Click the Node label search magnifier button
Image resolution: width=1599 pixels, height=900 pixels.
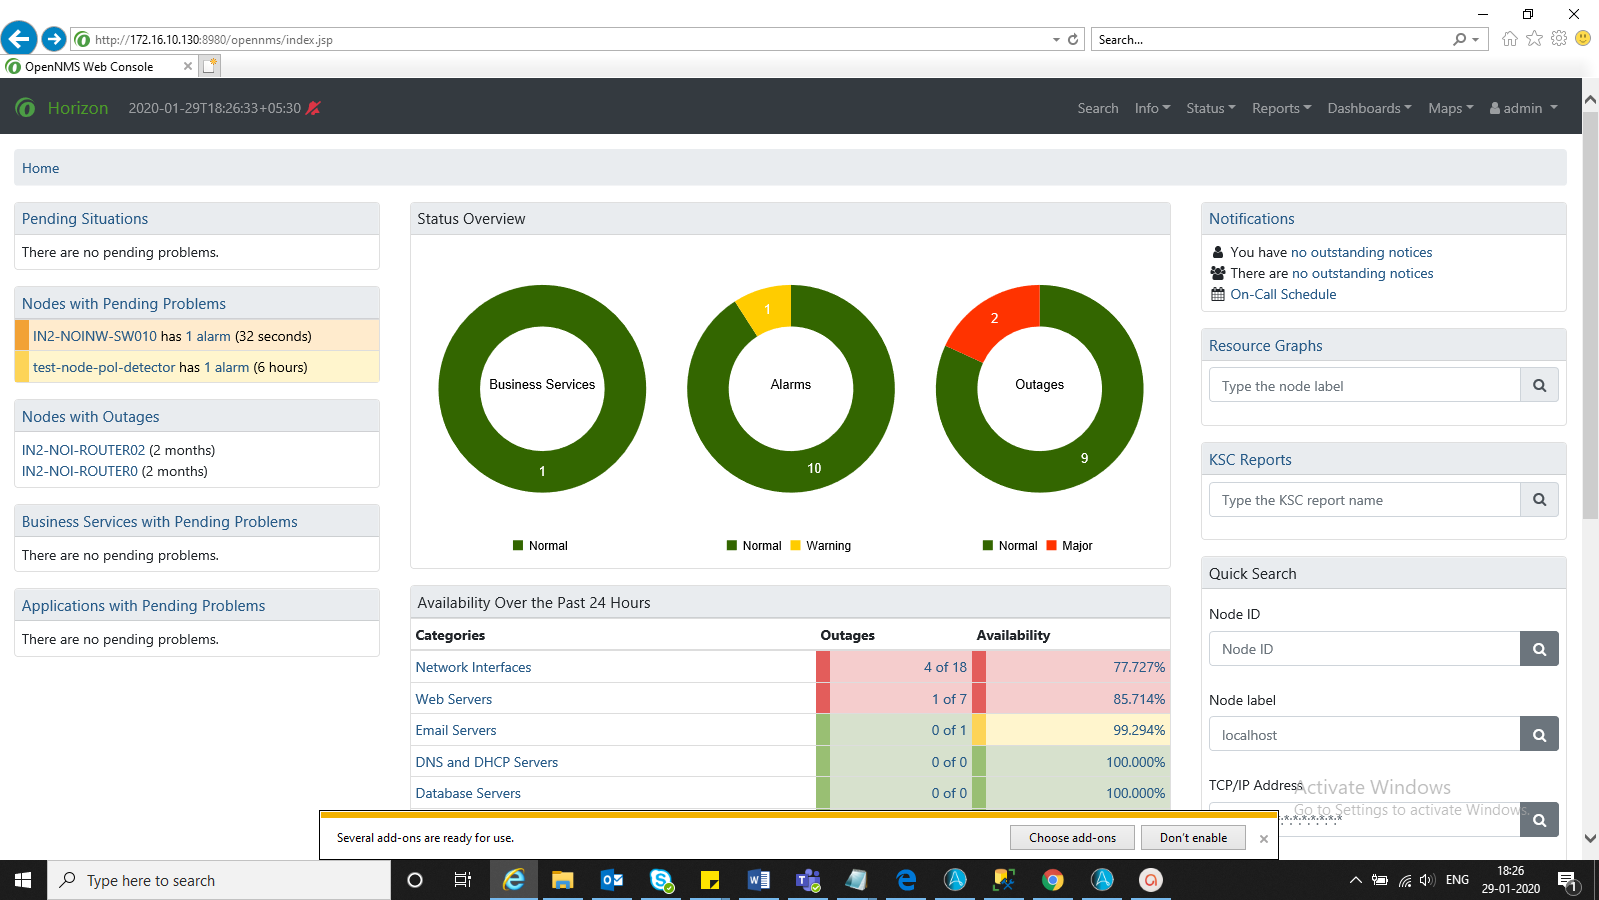[x=1539, y=735]
